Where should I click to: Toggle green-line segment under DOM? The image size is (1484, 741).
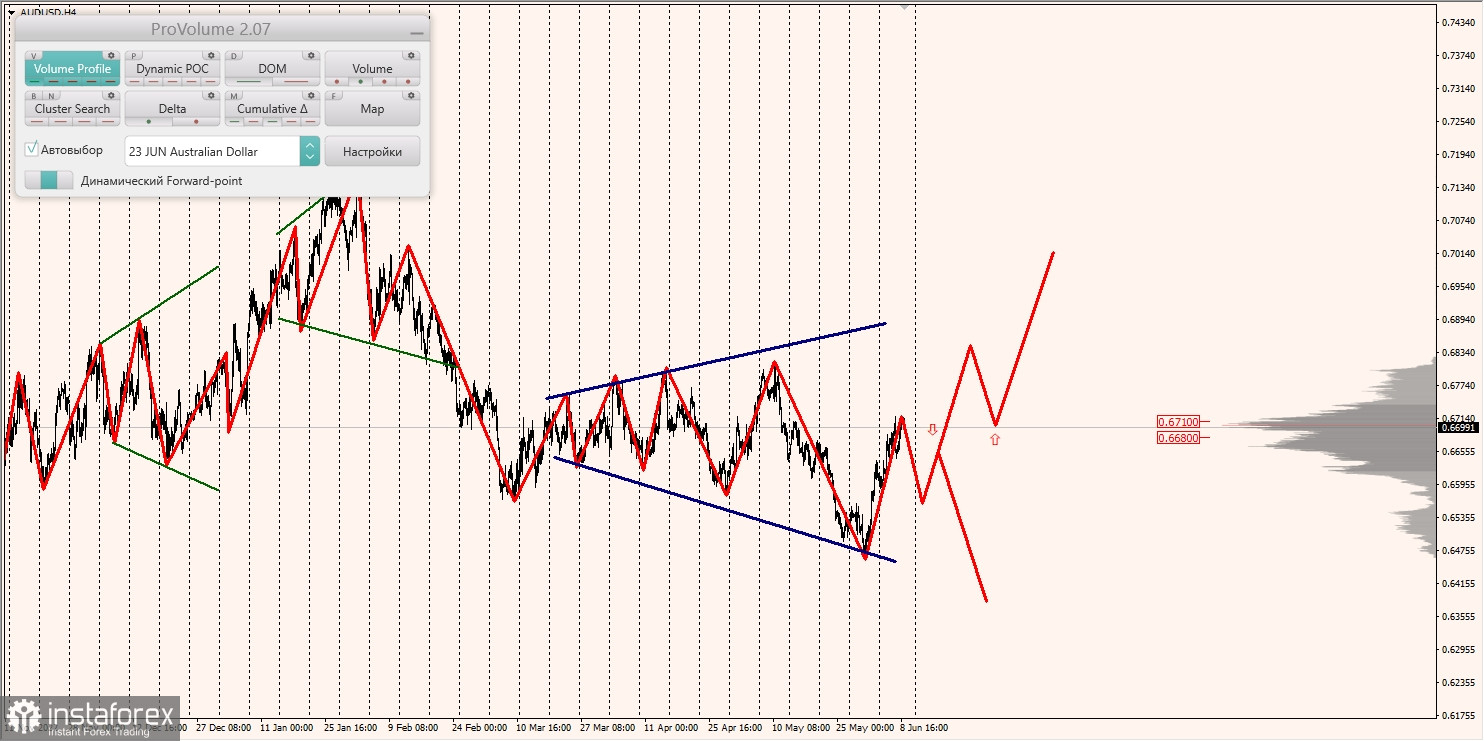[x=249, y=81]
